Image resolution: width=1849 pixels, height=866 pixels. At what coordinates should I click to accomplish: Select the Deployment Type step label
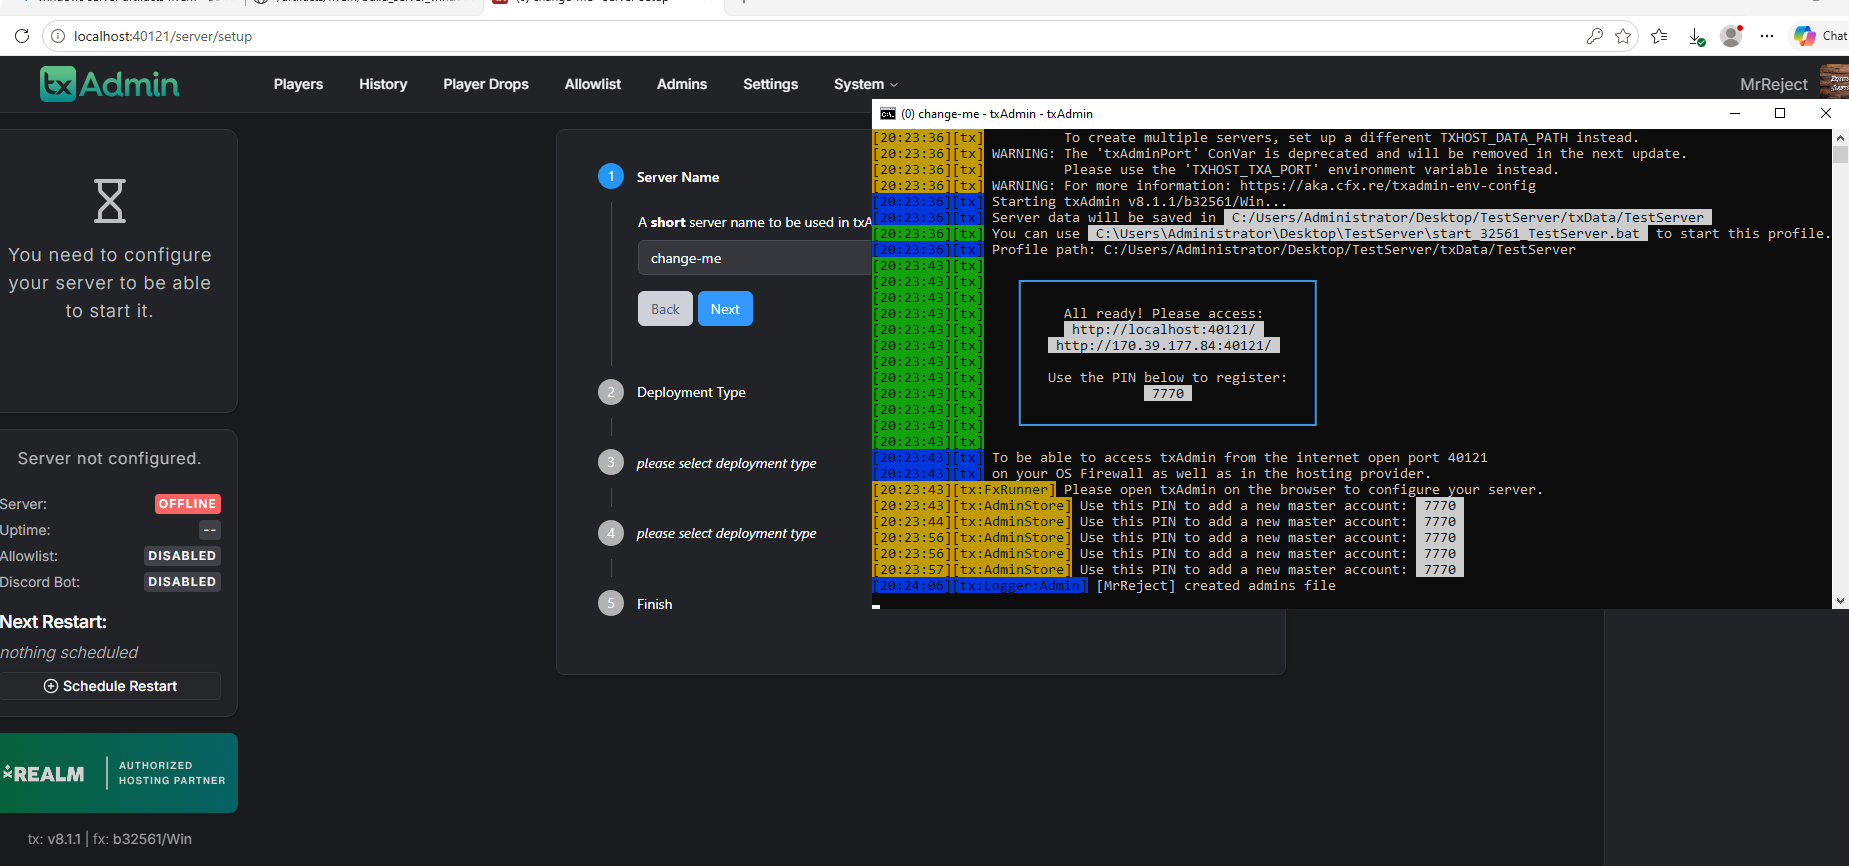coord(691,392)
